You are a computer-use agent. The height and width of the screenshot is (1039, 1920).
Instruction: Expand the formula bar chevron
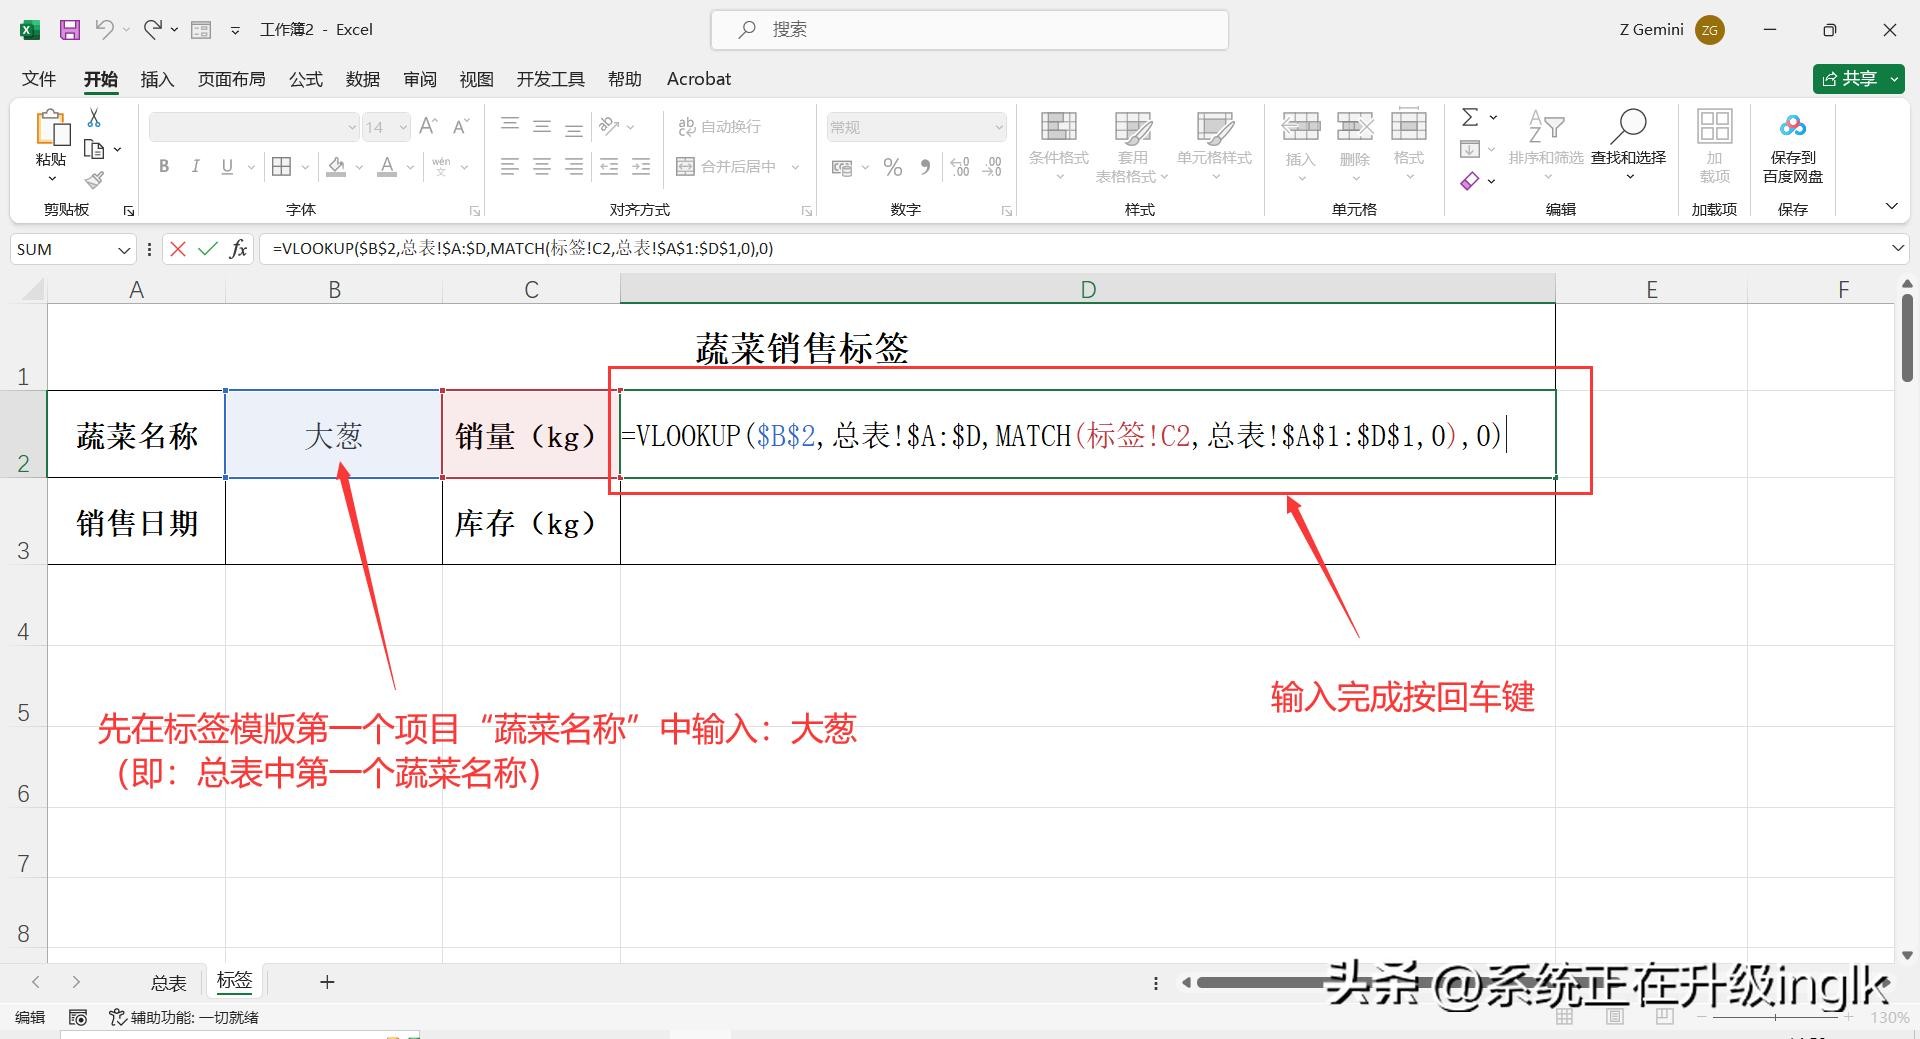[1897, 248]
